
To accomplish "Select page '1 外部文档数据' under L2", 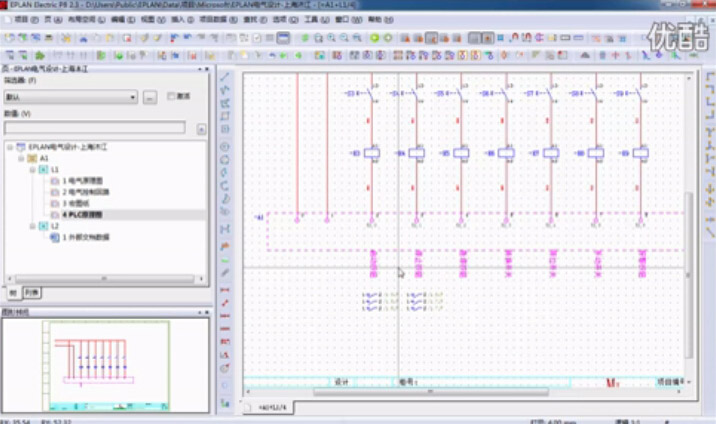I will (86, 237).
